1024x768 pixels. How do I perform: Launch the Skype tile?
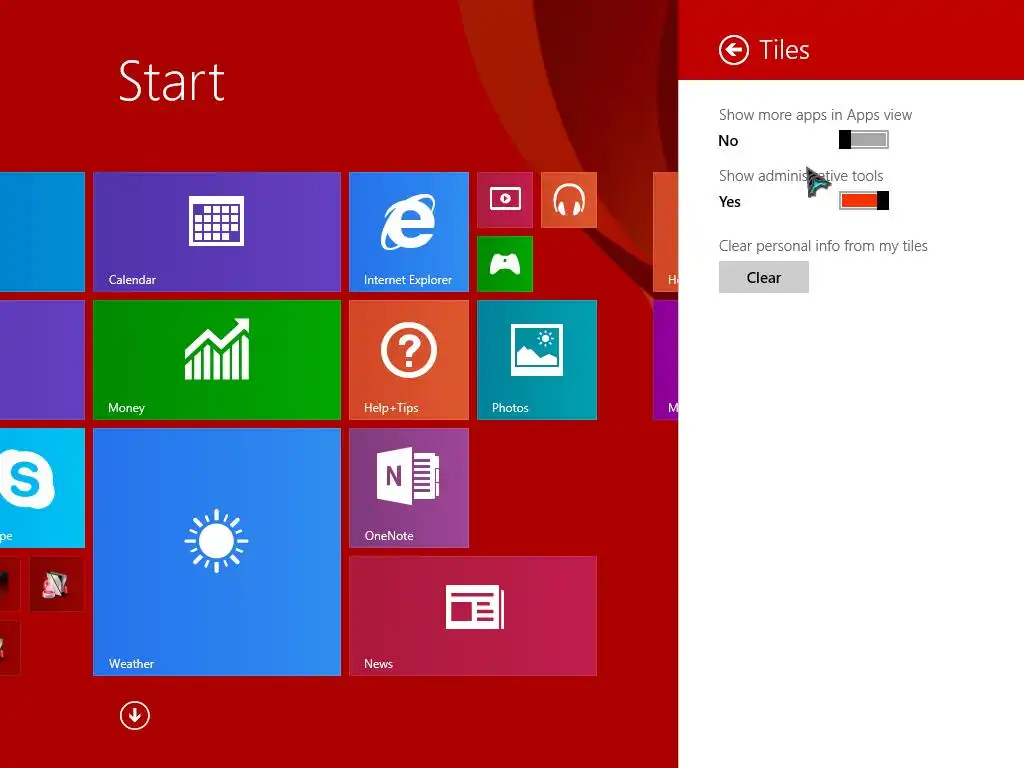(x=42, y=488)
